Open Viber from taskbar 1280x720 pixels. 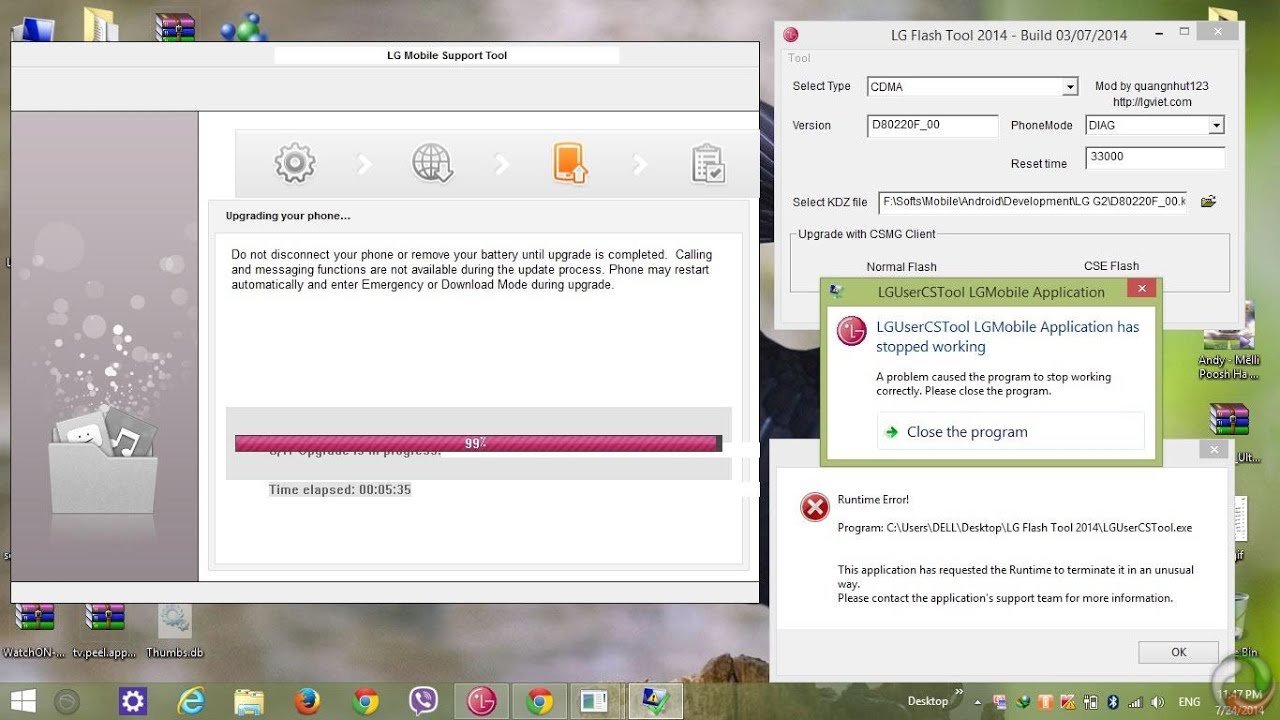[x=424, y=701]
